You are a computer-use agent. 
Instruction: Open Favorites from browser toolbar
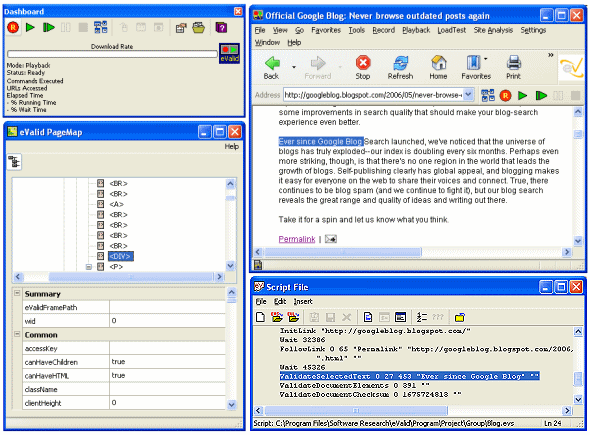pos(476,68)
